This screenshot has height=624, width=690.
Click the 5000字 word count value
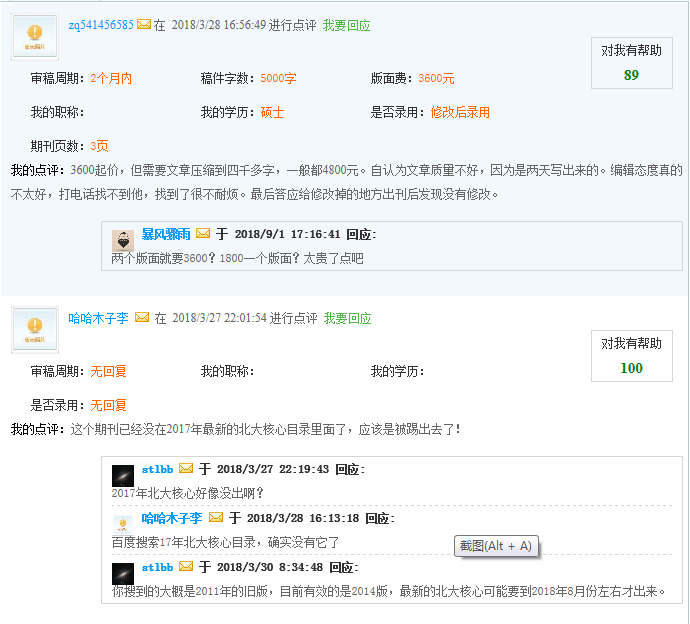point(278,78)
